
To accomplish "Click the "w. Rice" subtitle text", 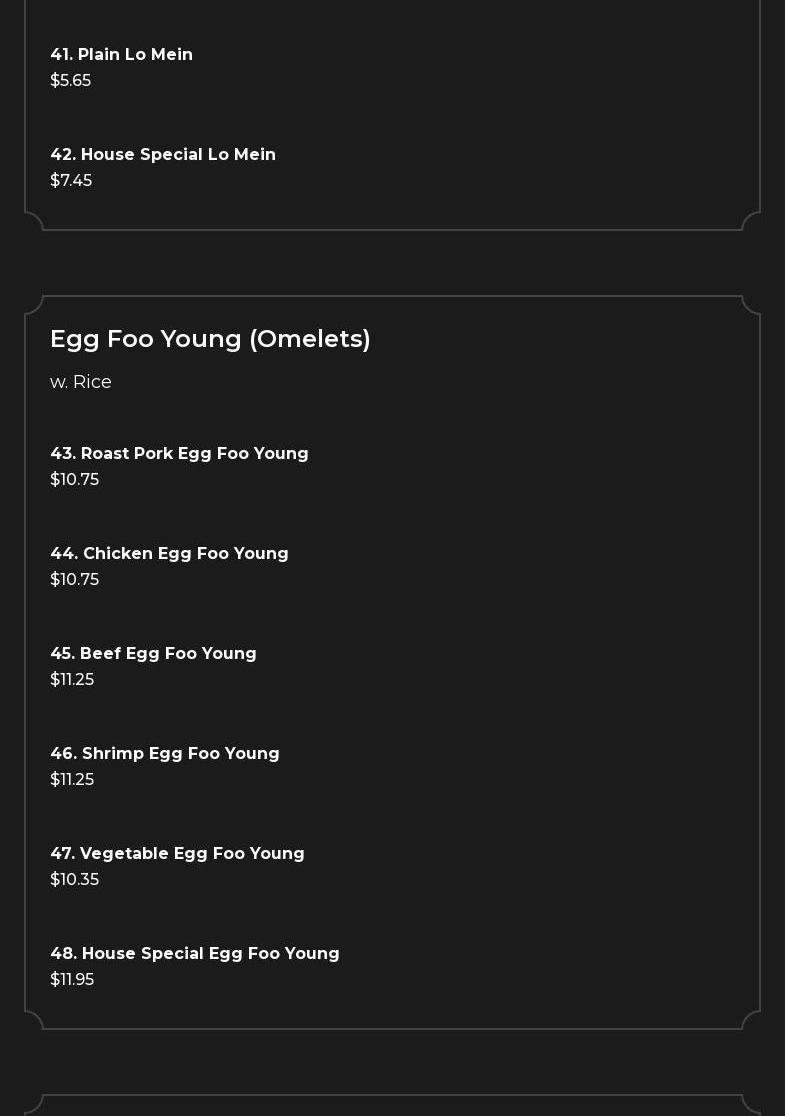I will click(81, 382).
